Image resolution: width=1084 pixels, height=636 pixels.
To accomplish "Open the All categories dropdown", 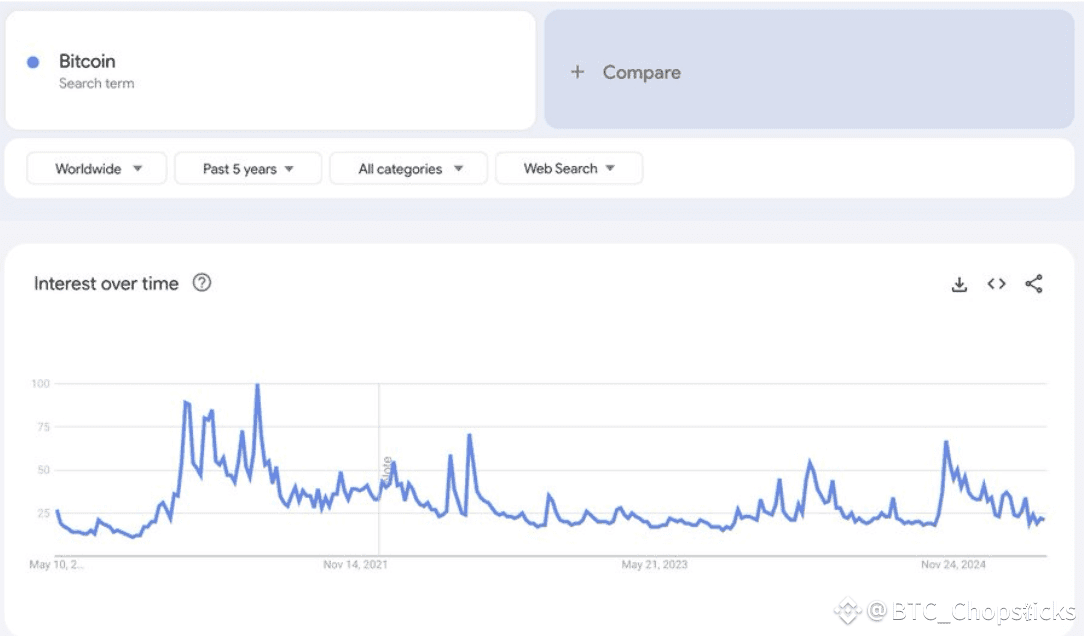I will [x=409, y=169].
